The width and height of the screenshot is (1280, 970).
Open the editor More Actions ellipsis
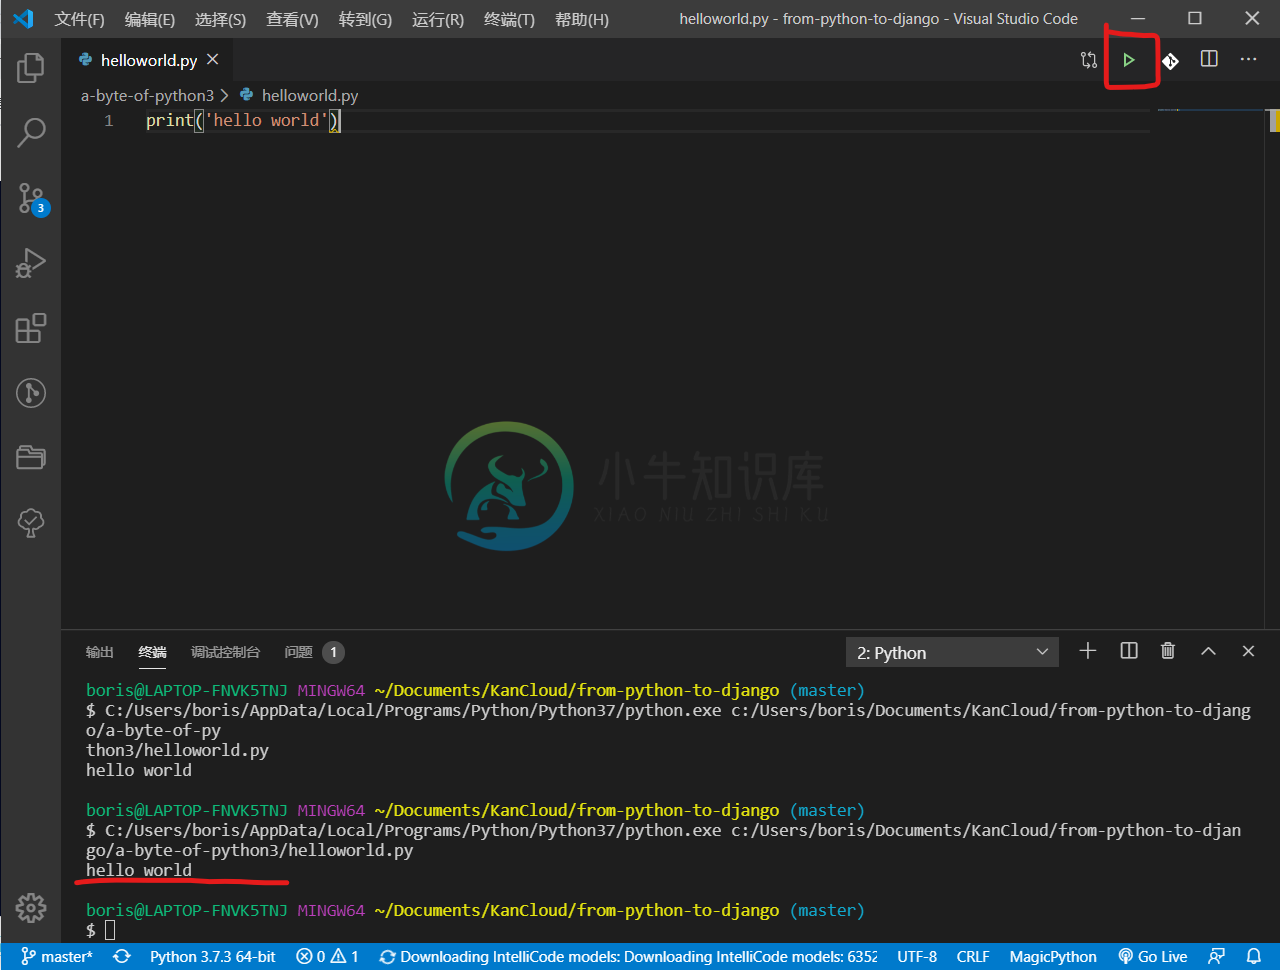click(x=1248, y=59)
